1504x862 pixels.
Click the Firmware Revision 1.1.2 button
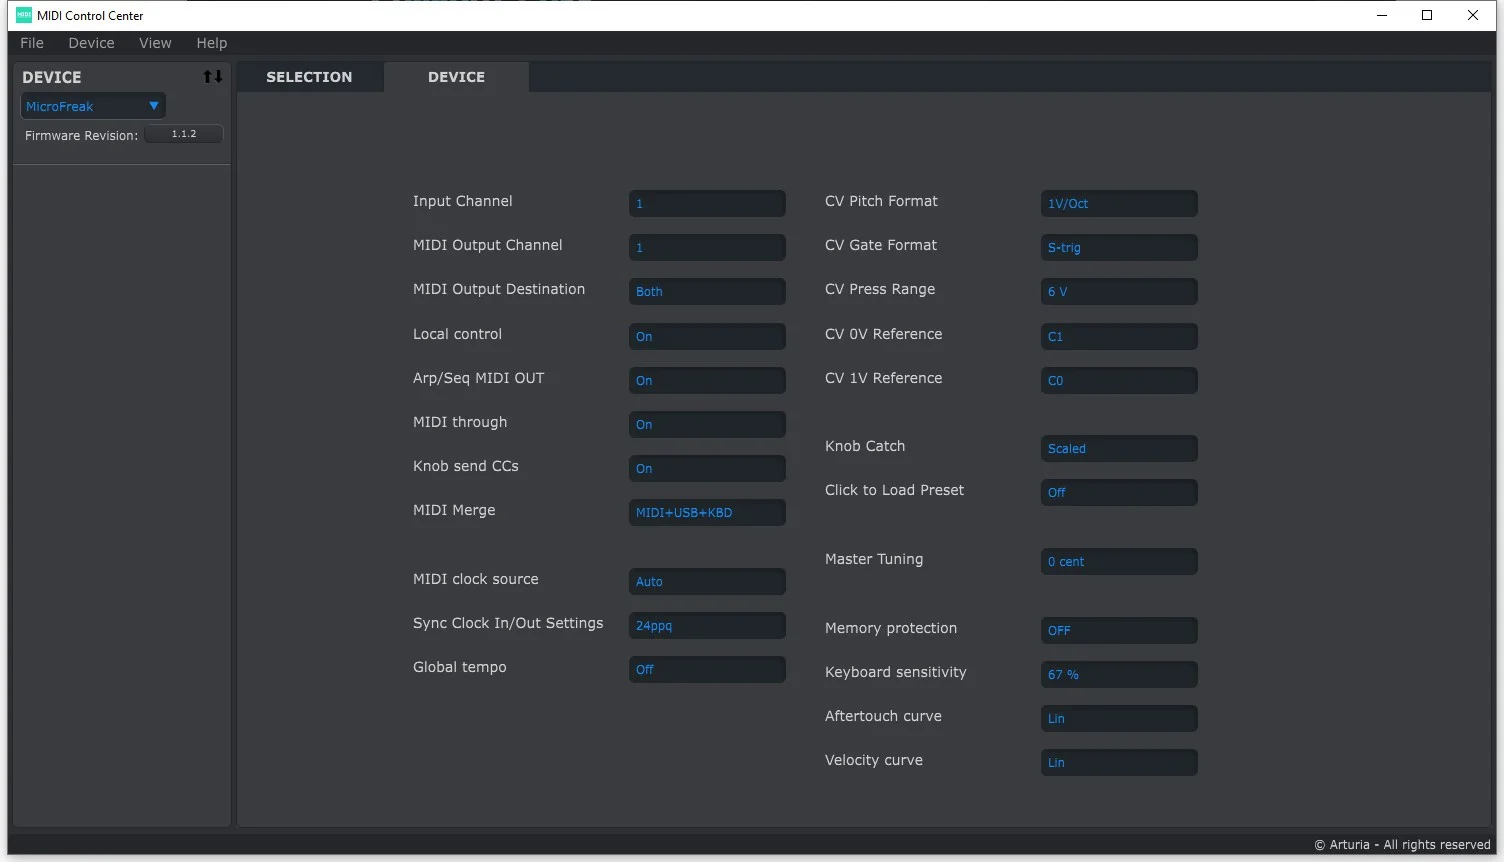coord(184,134)
